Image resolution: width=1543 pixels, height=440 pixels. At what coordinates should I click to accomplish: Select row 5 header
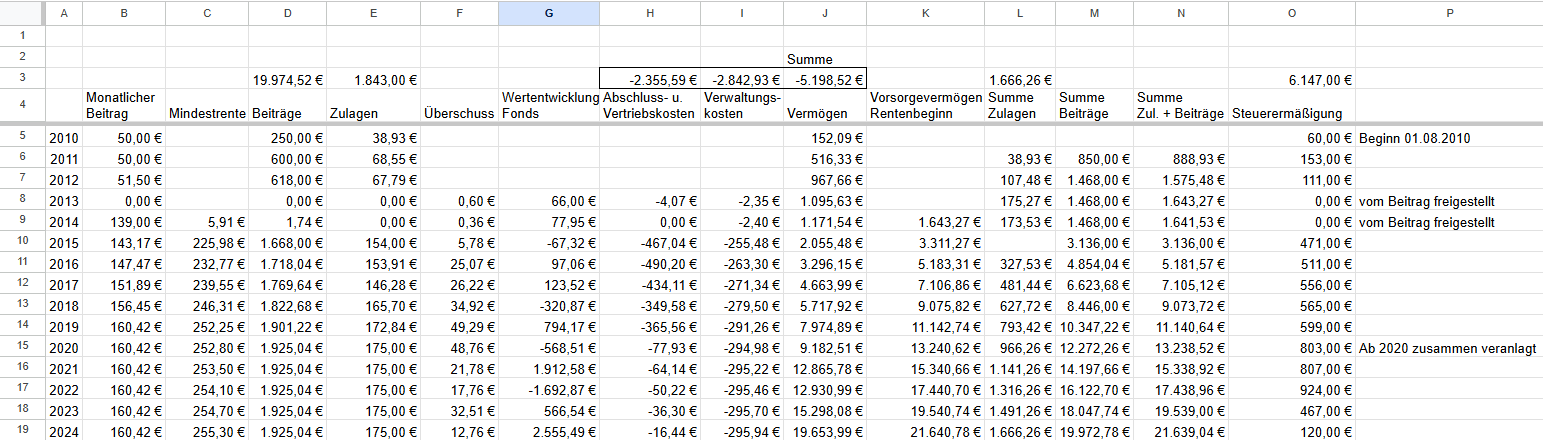click(21, 138)
